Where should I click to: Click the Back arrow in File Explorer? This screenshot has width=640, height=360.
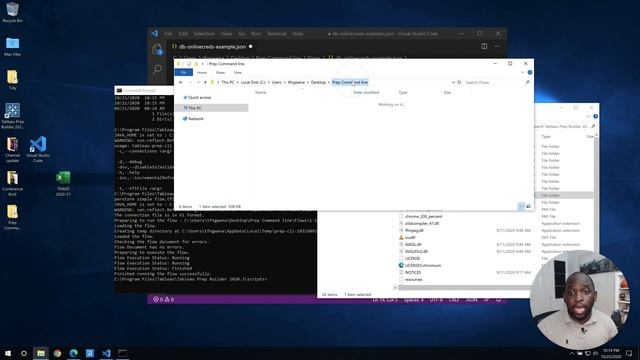(181, 82)
